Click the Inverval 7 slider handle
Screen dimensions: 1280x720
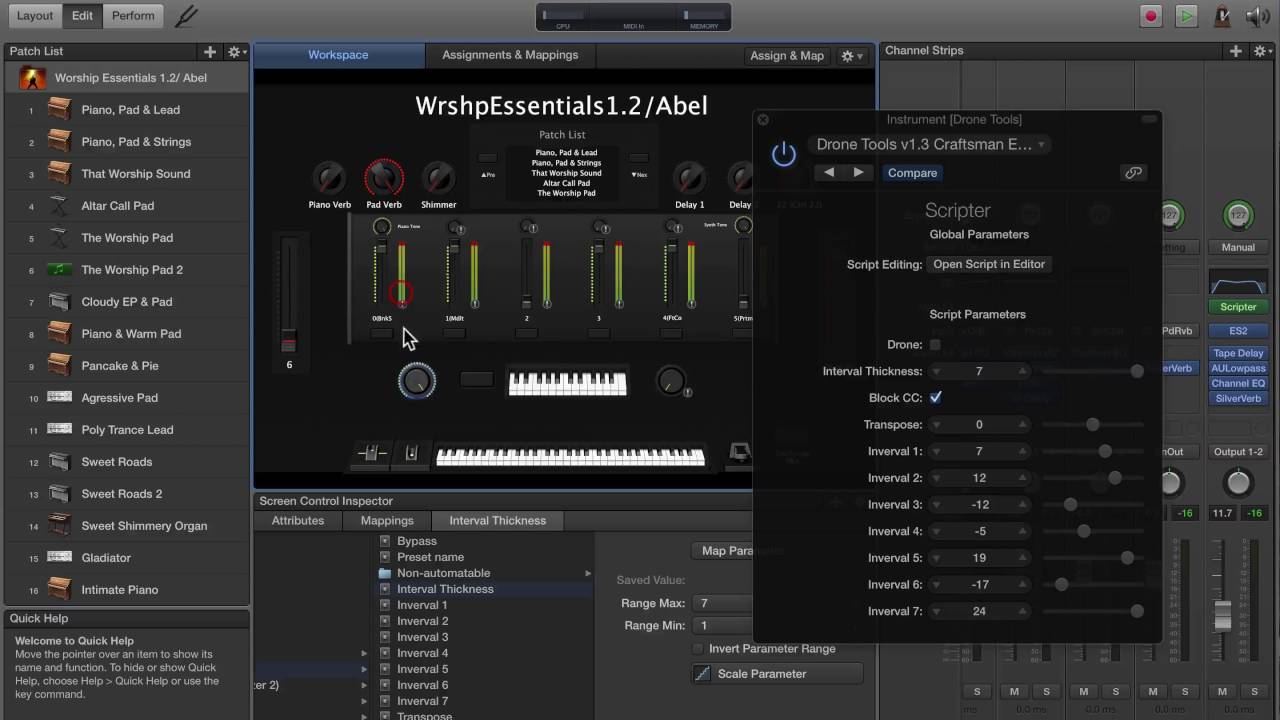[1136, 611]
